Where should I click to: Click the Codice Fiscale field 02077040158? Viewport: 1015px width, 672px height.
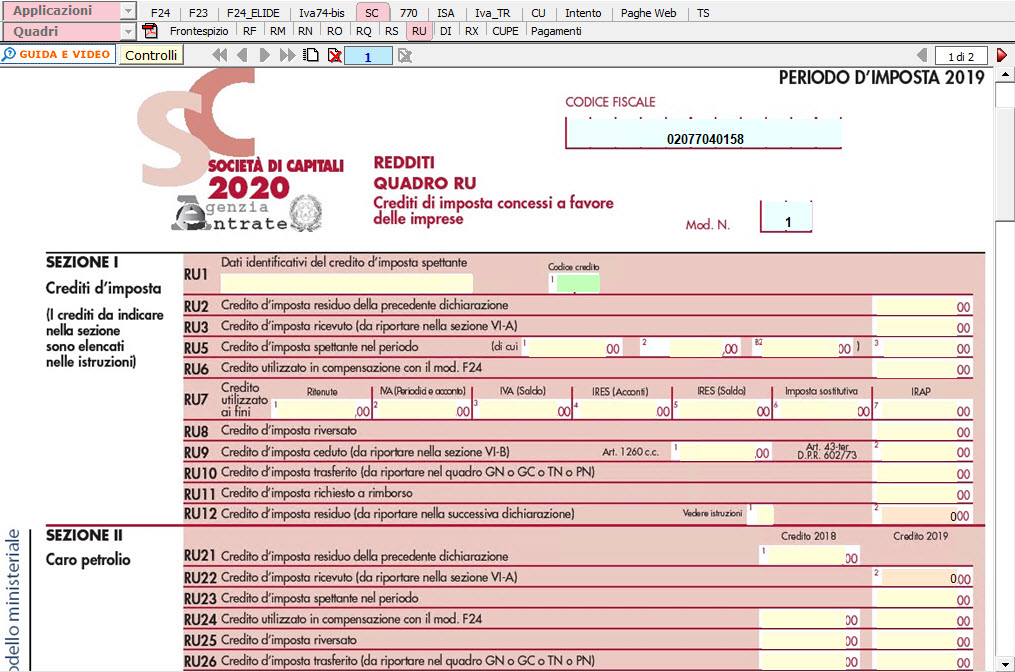(x=704, y=133)
